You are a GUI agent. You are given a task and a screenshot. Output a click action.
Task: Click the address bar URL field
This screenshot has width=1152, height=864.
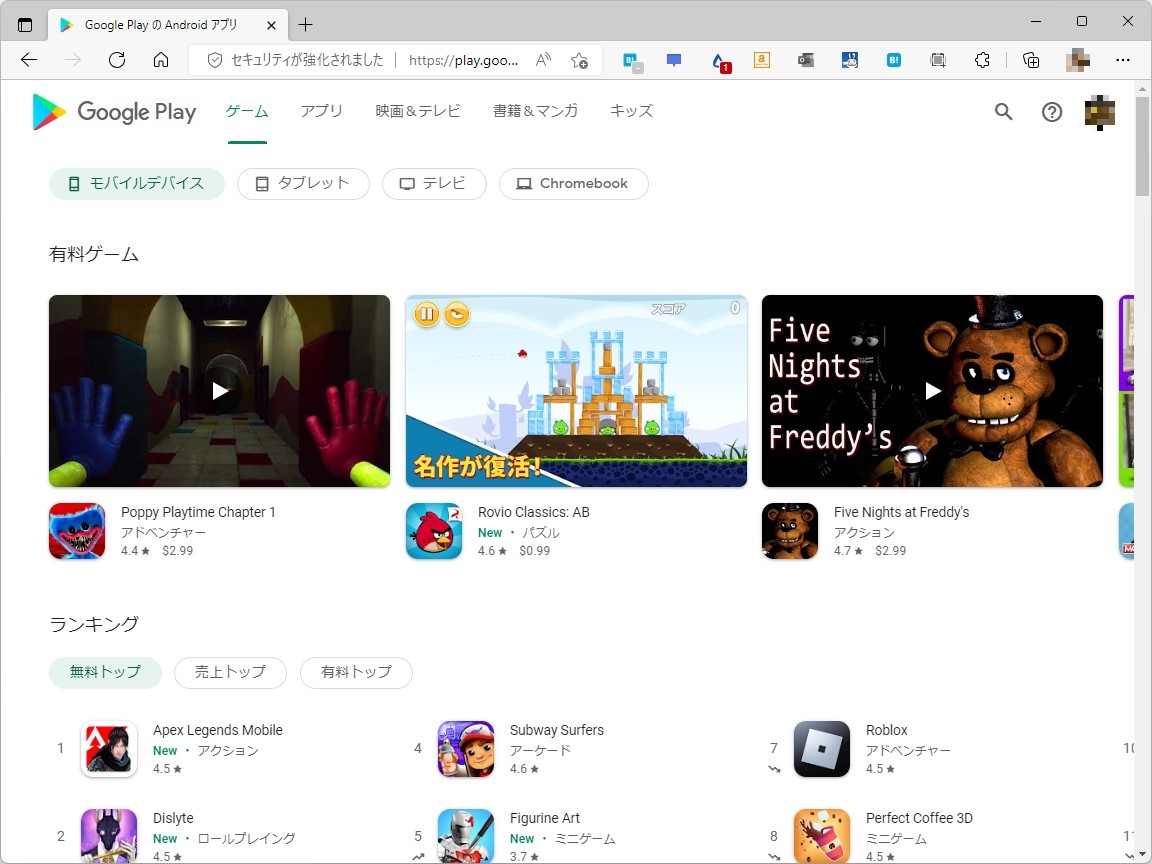click(x=463, y=60)
